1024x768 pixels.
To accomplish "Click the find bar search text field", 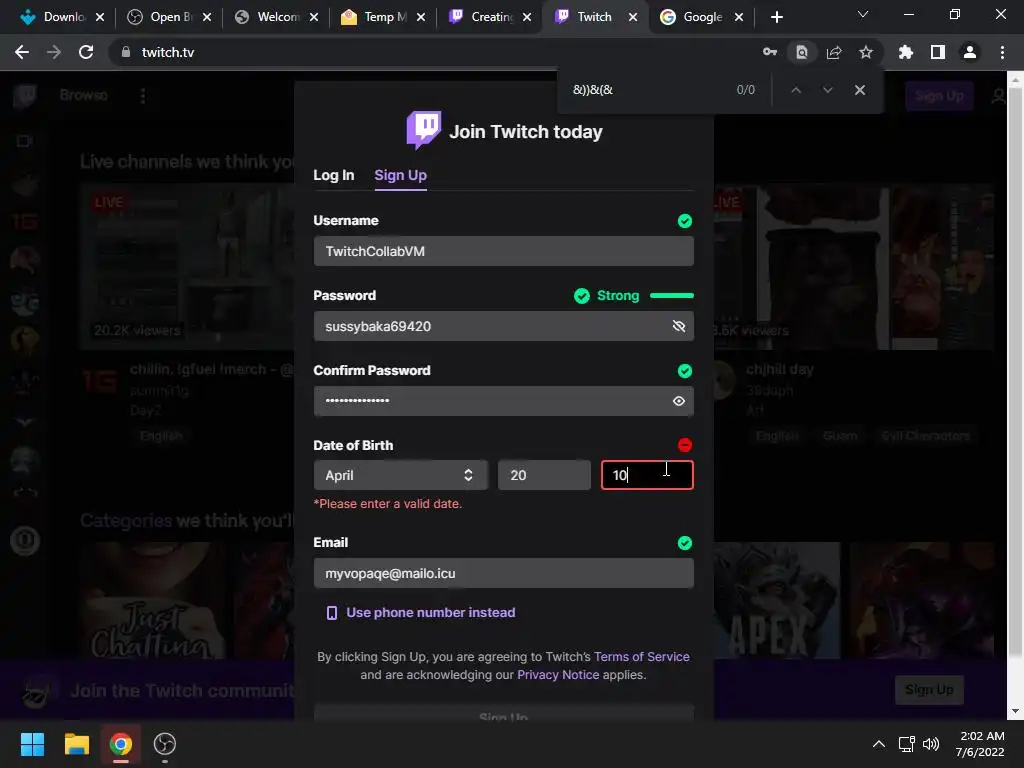I will point(647,90).
